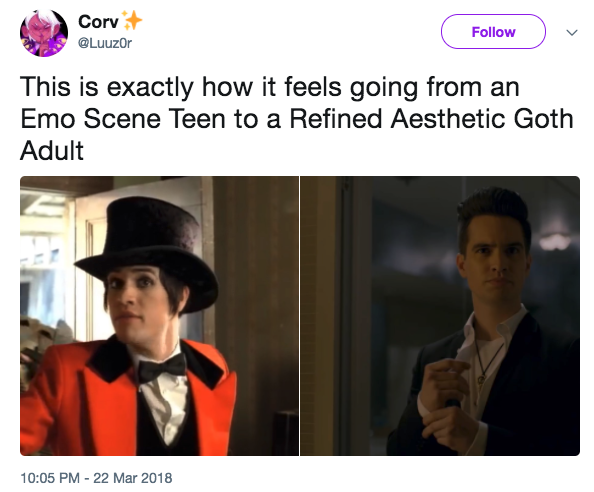Viewport: 594px width, 492px height.
Task: Click the 10:05 PM timestamp link
Action: pos(50,478)
